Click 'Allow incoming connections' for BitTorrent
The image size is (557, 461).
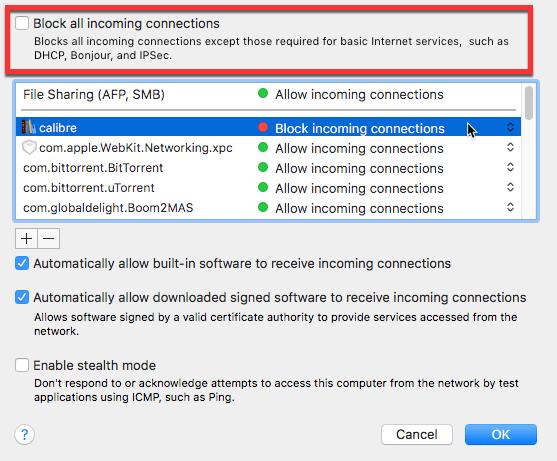click(359, 168)
